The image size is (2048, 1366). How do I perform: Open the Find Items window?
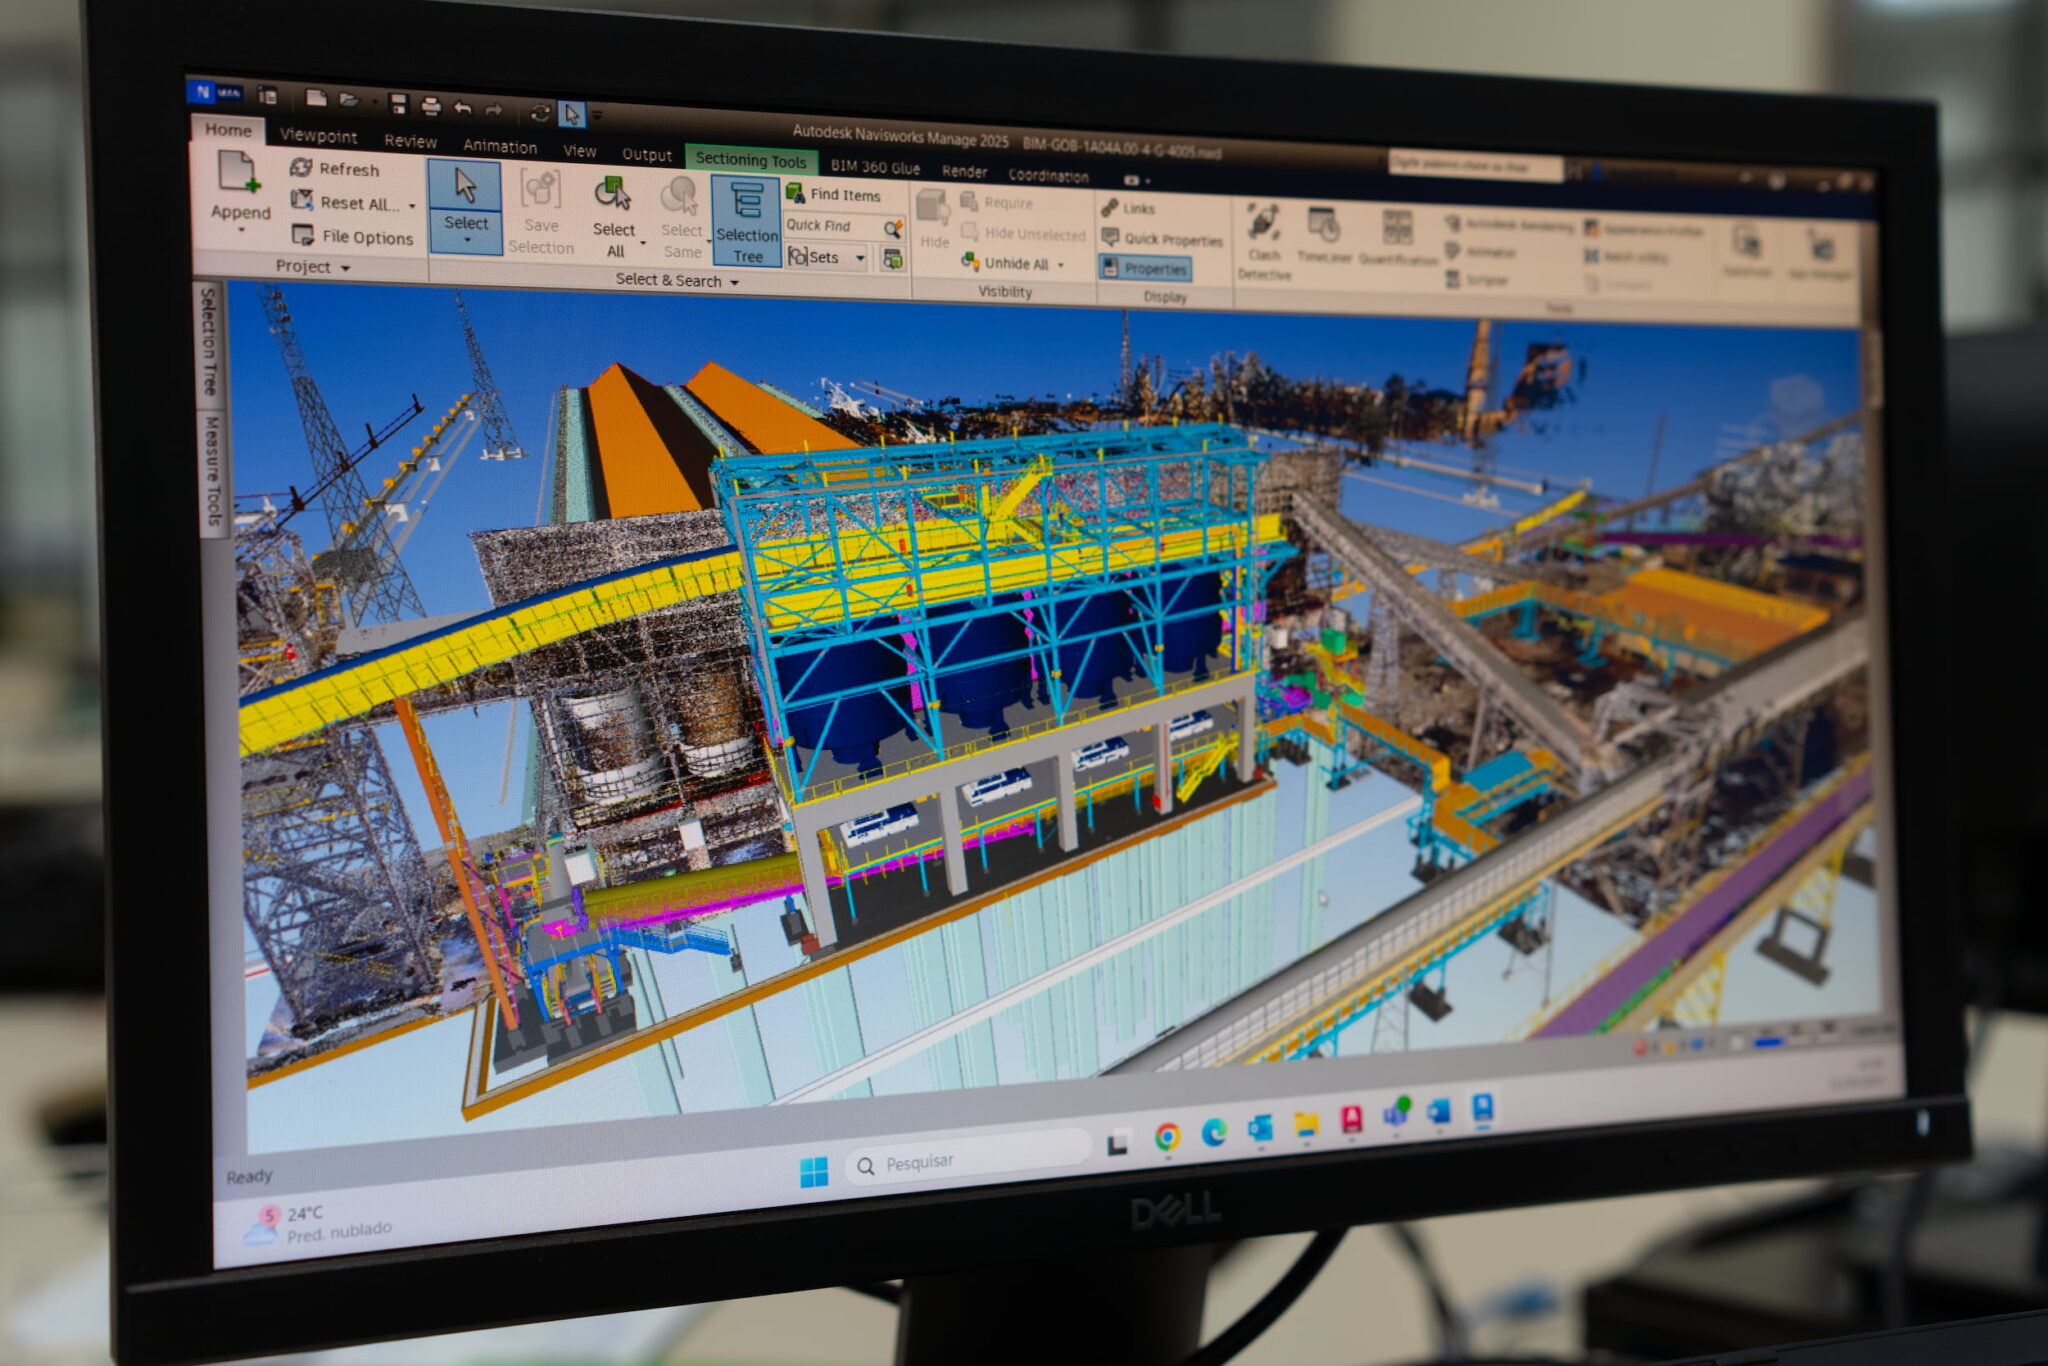833,194
